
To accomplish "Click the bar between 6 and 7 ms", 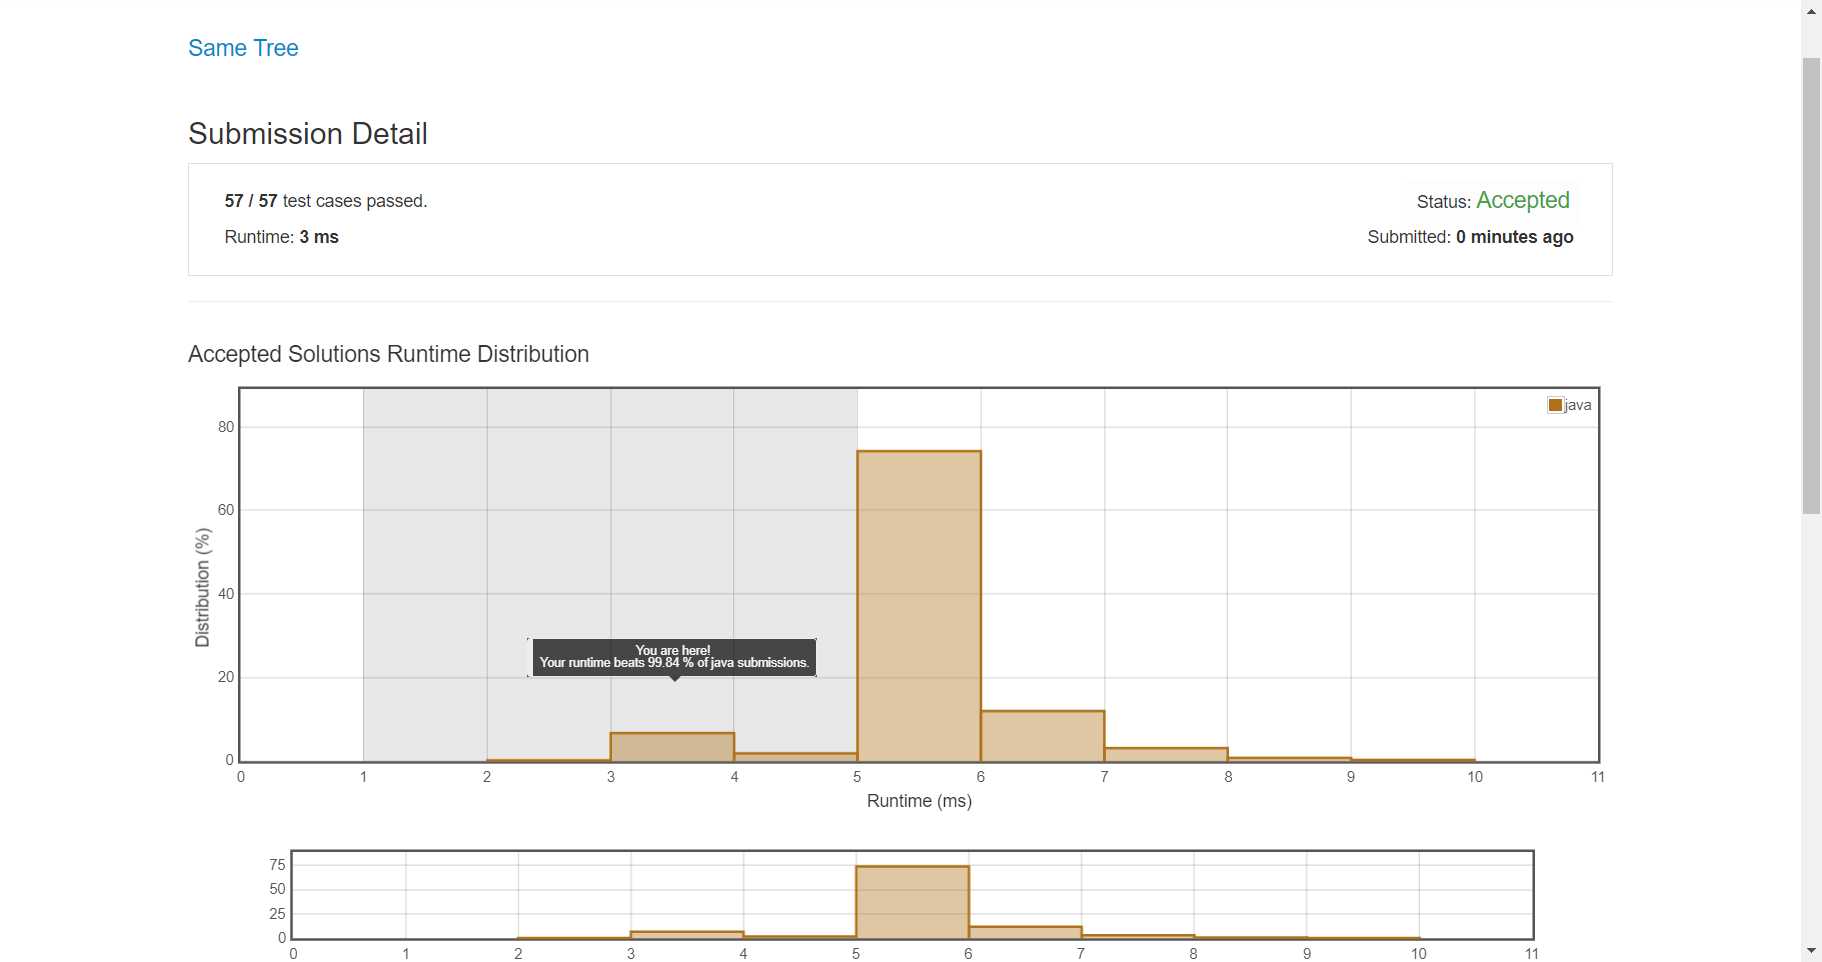I will click(1042, 736).
